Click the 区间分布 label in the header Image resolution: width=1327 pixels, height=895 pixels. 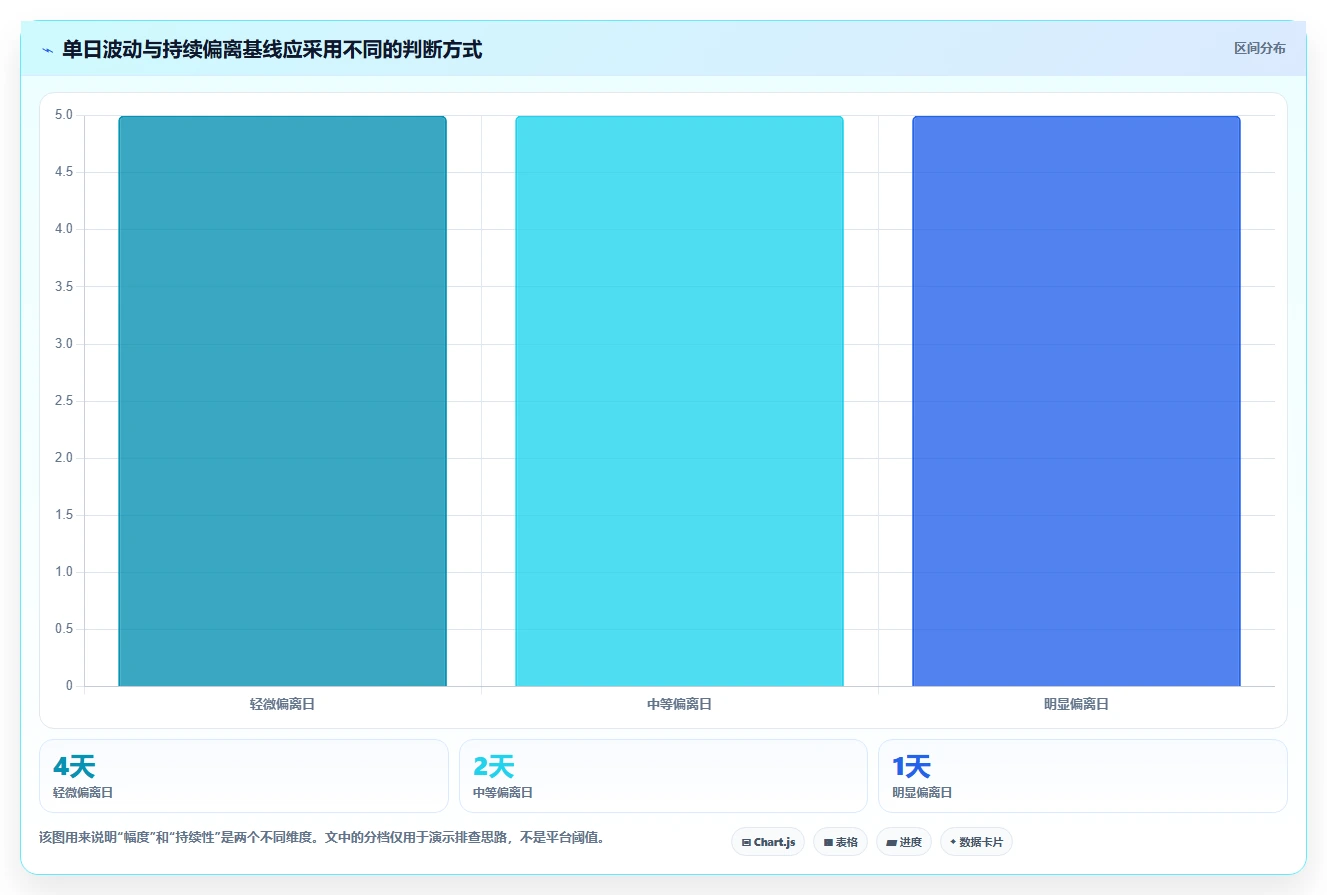click(1259, 48)
